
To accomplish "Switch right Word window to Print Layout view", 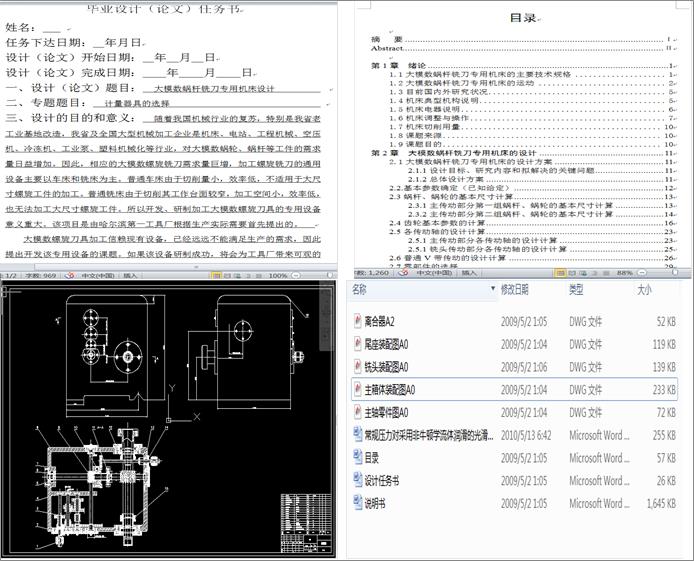I will click(x=560, y=273).
